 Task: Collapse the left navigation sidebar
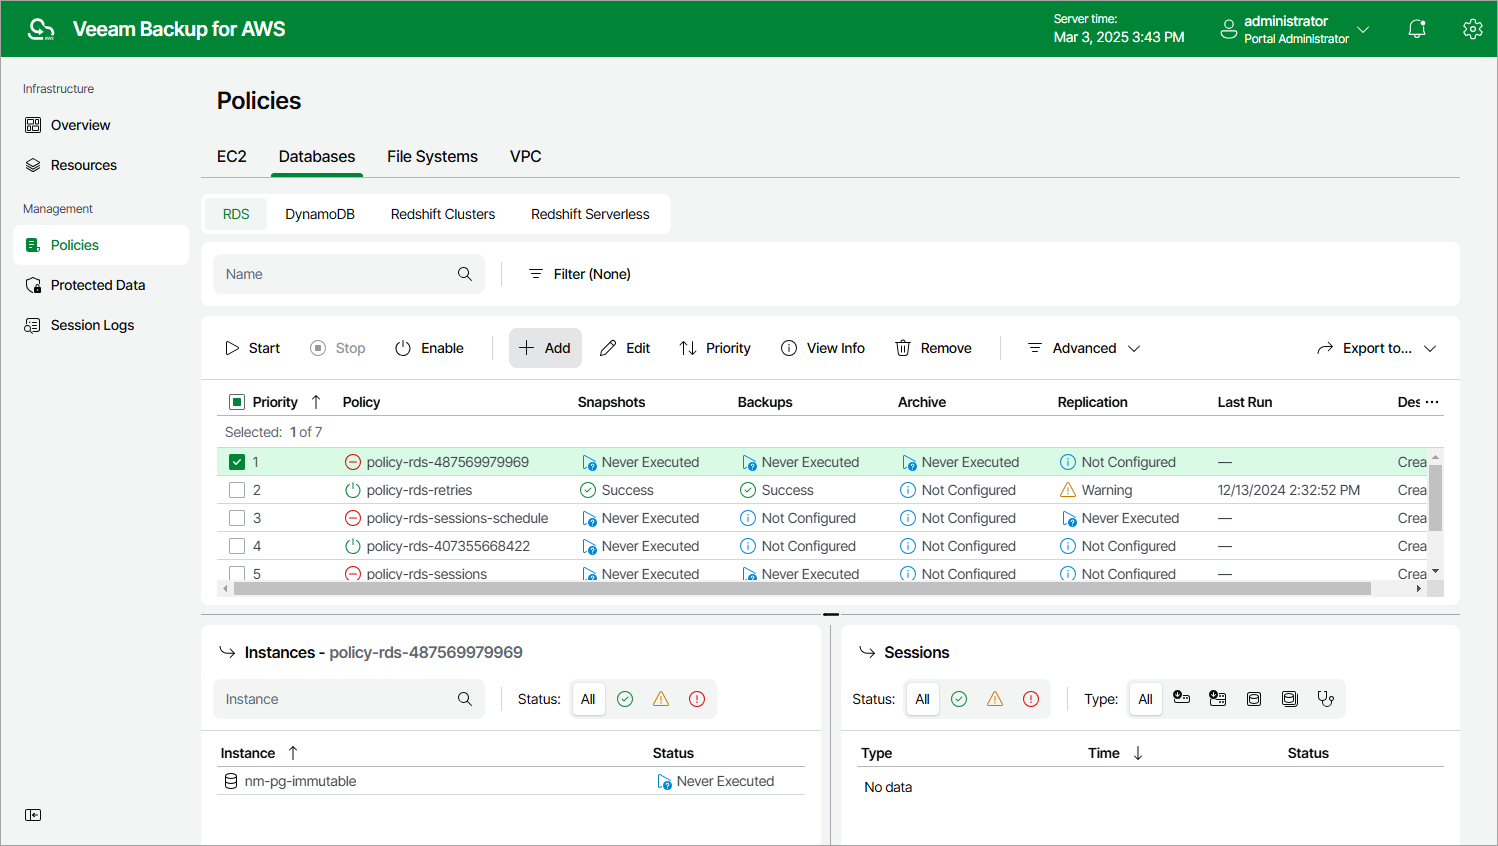pyautogui.click(x=33, y=815)
